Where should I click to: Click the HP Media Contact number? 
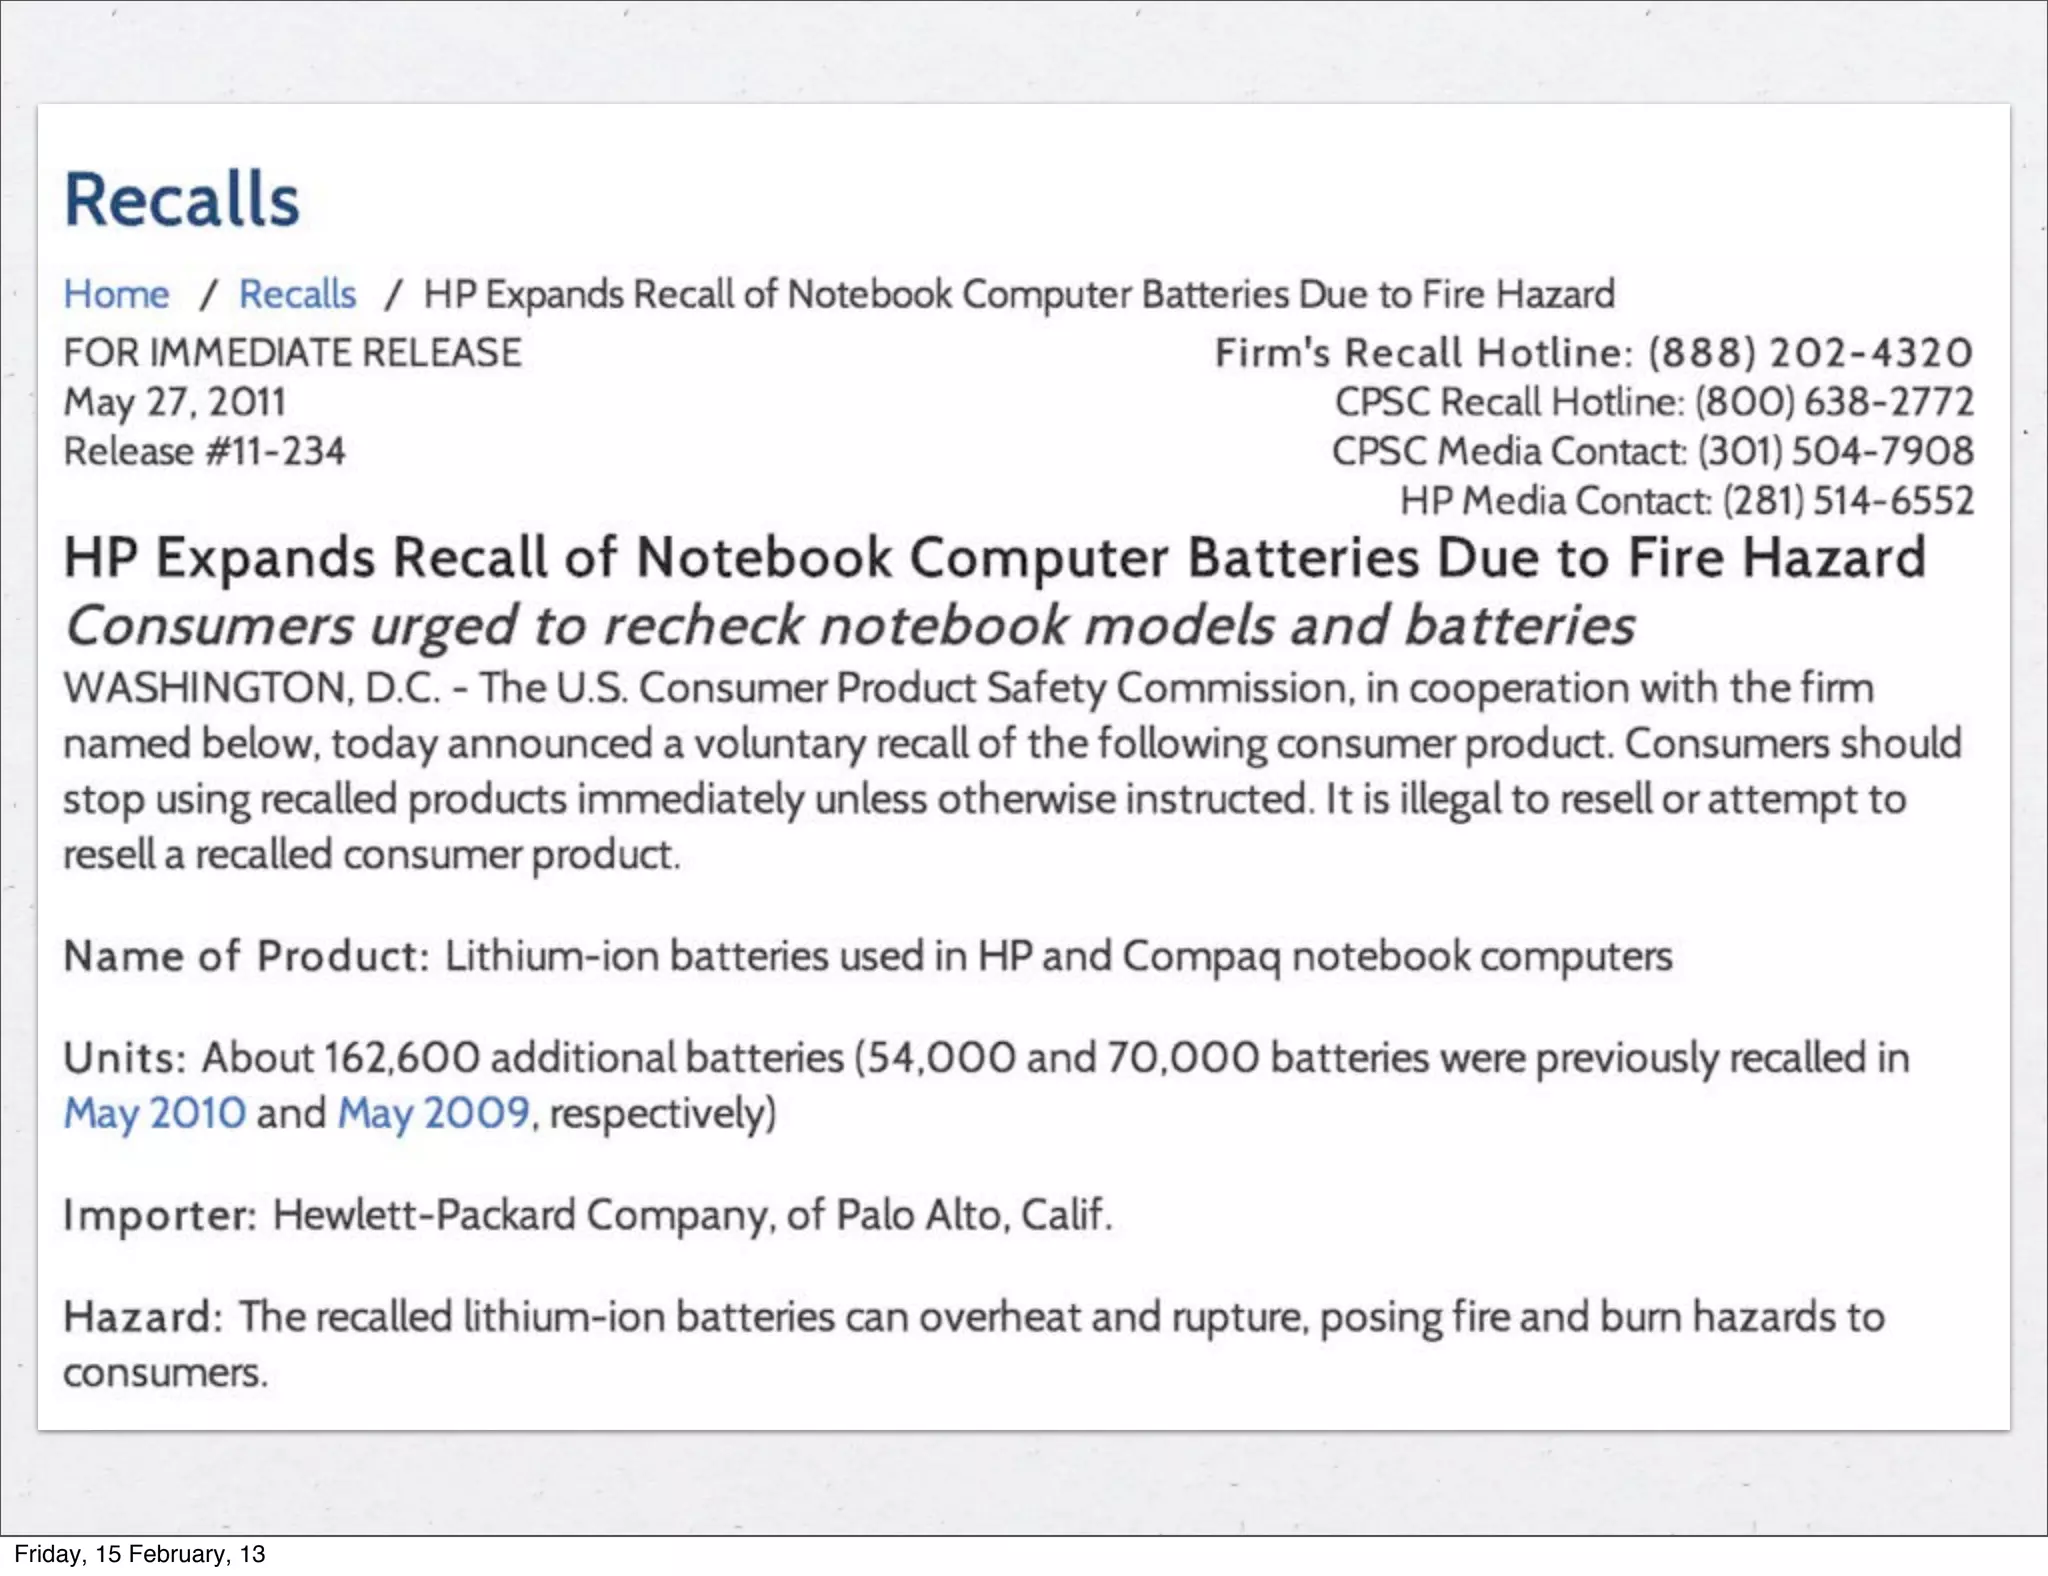click(x=1848, y=500)
